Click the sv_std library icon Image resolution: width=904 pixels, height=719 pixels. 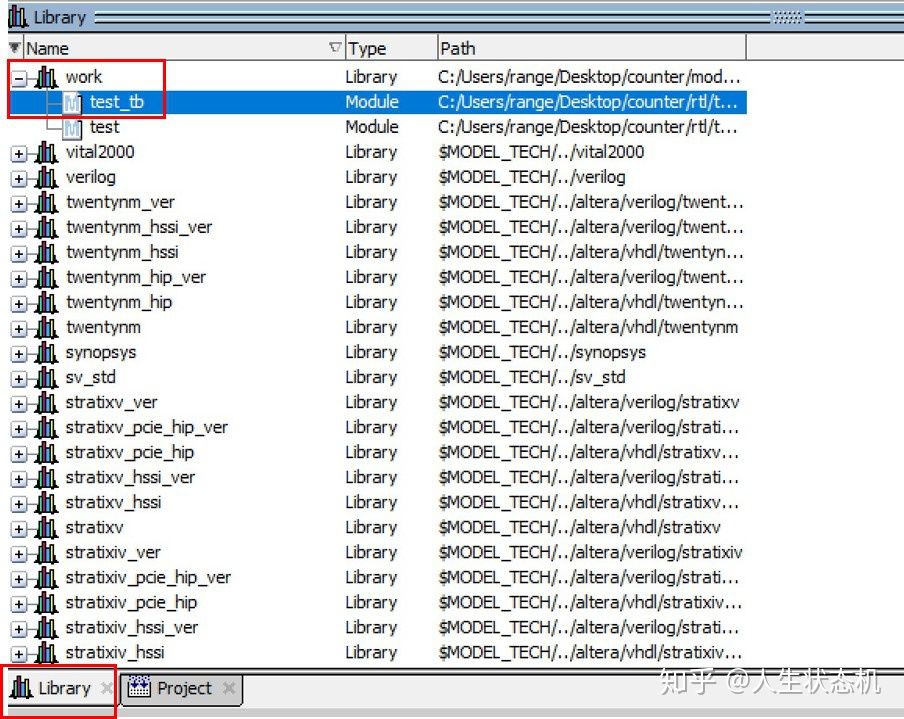(x=46, y=378)
